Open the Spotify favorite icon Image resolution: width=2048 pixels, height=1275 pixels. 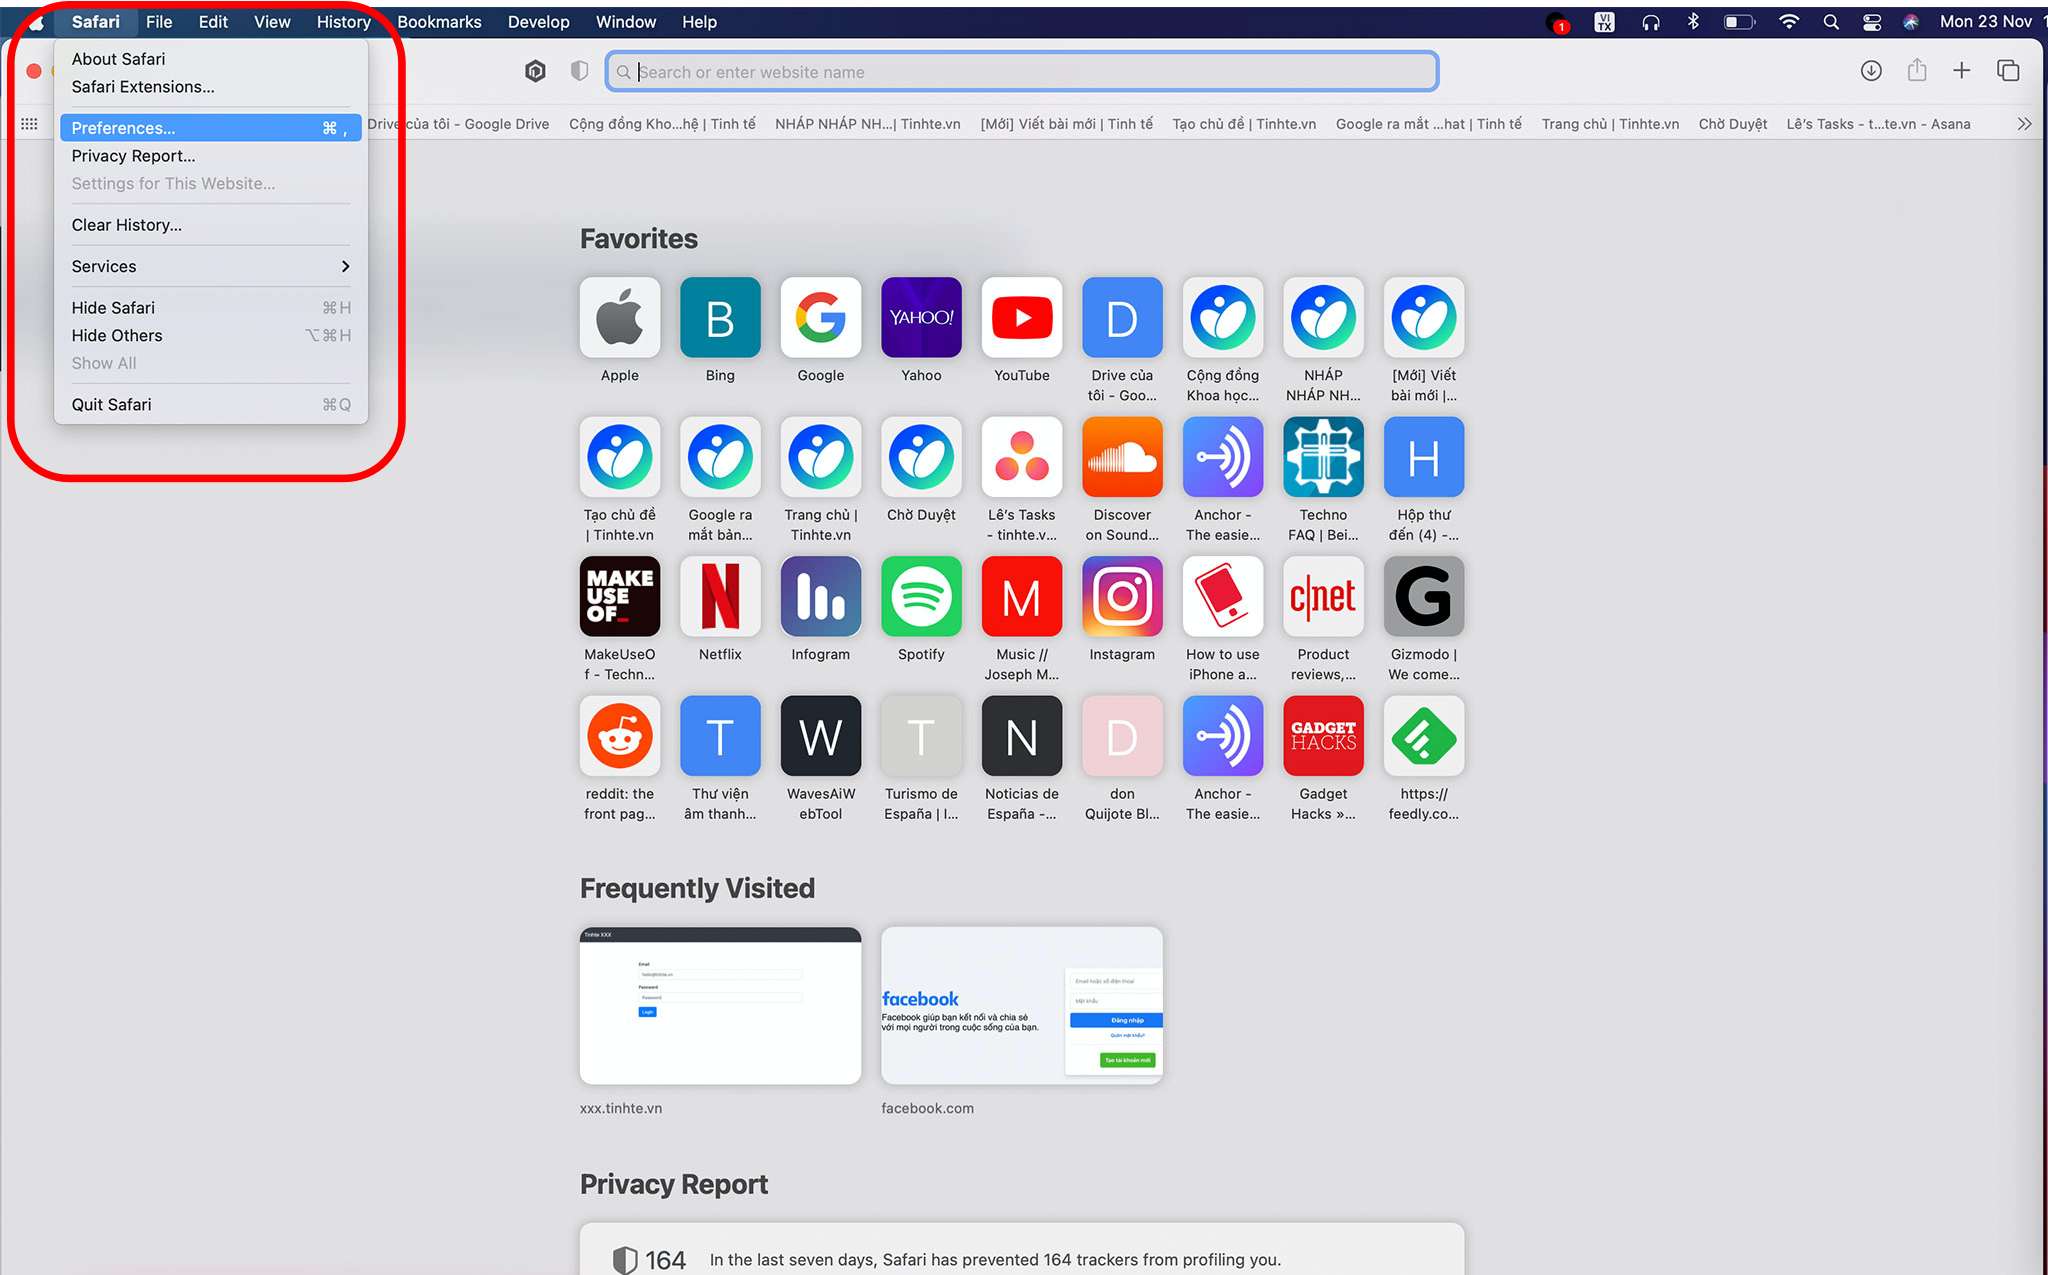921,596
